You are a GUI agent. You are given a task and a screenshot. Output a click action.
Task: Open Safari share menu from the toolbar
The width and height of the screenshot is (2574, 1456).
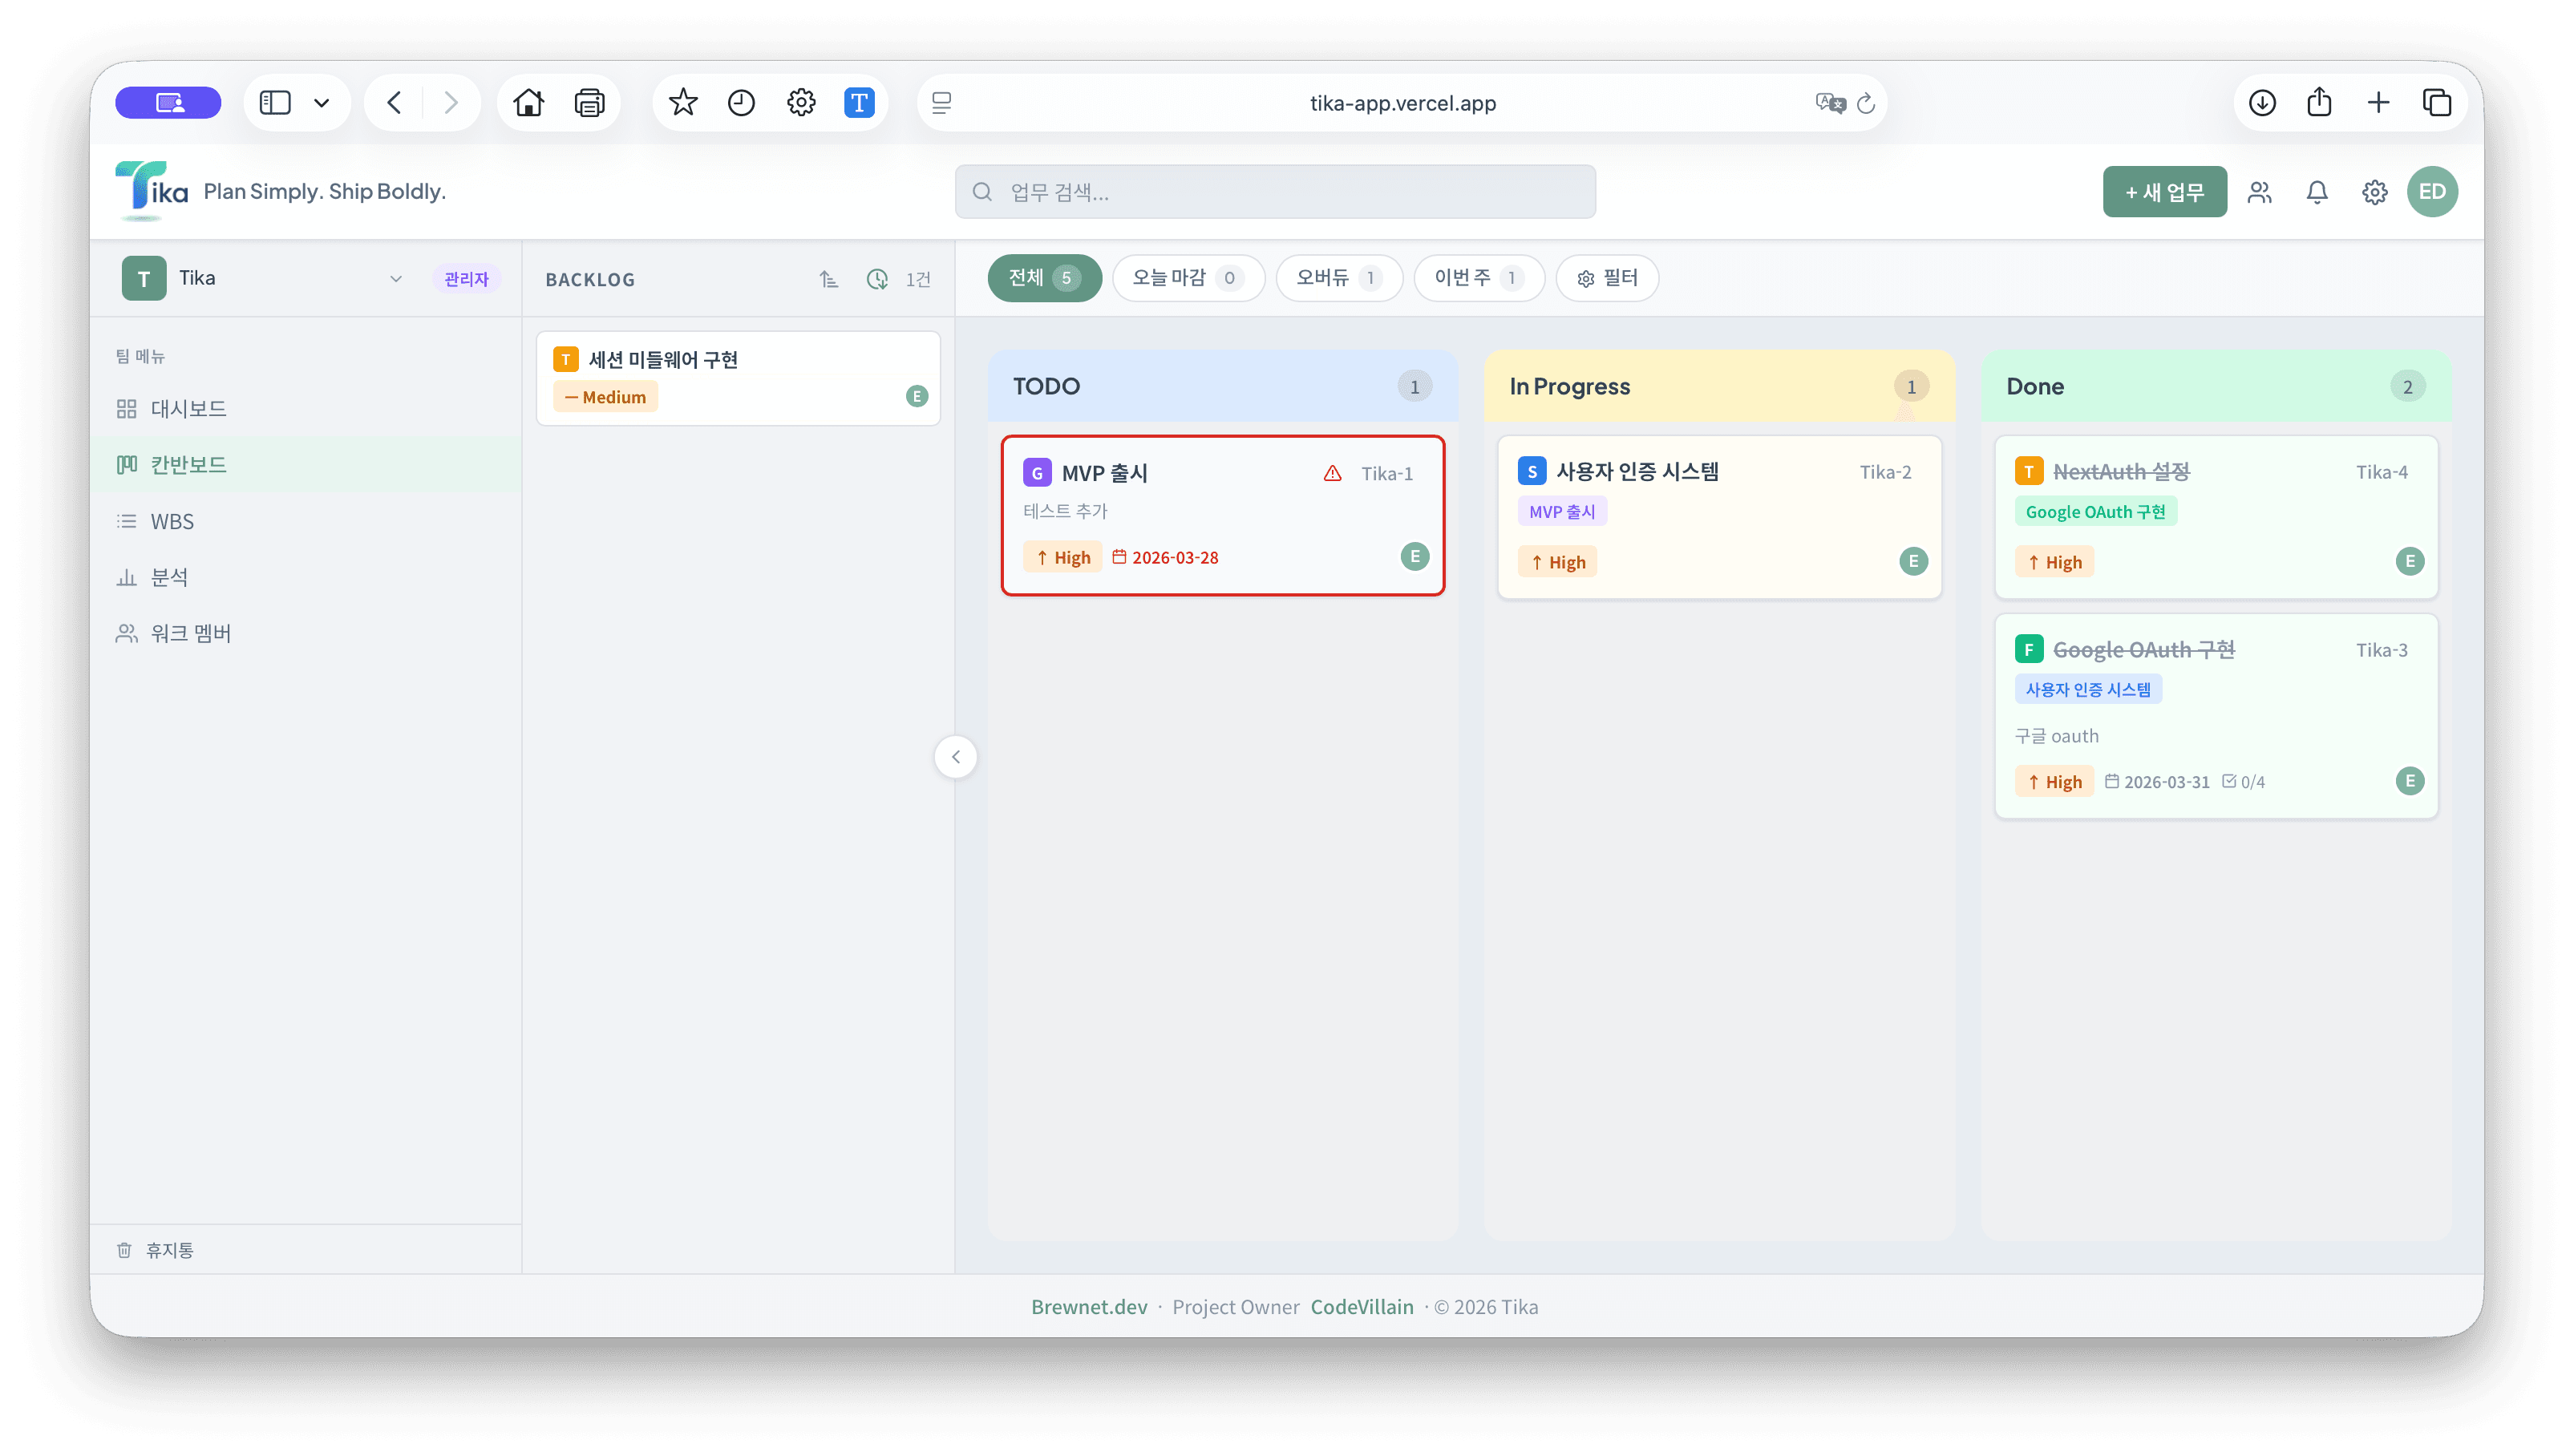point(2320,102)
